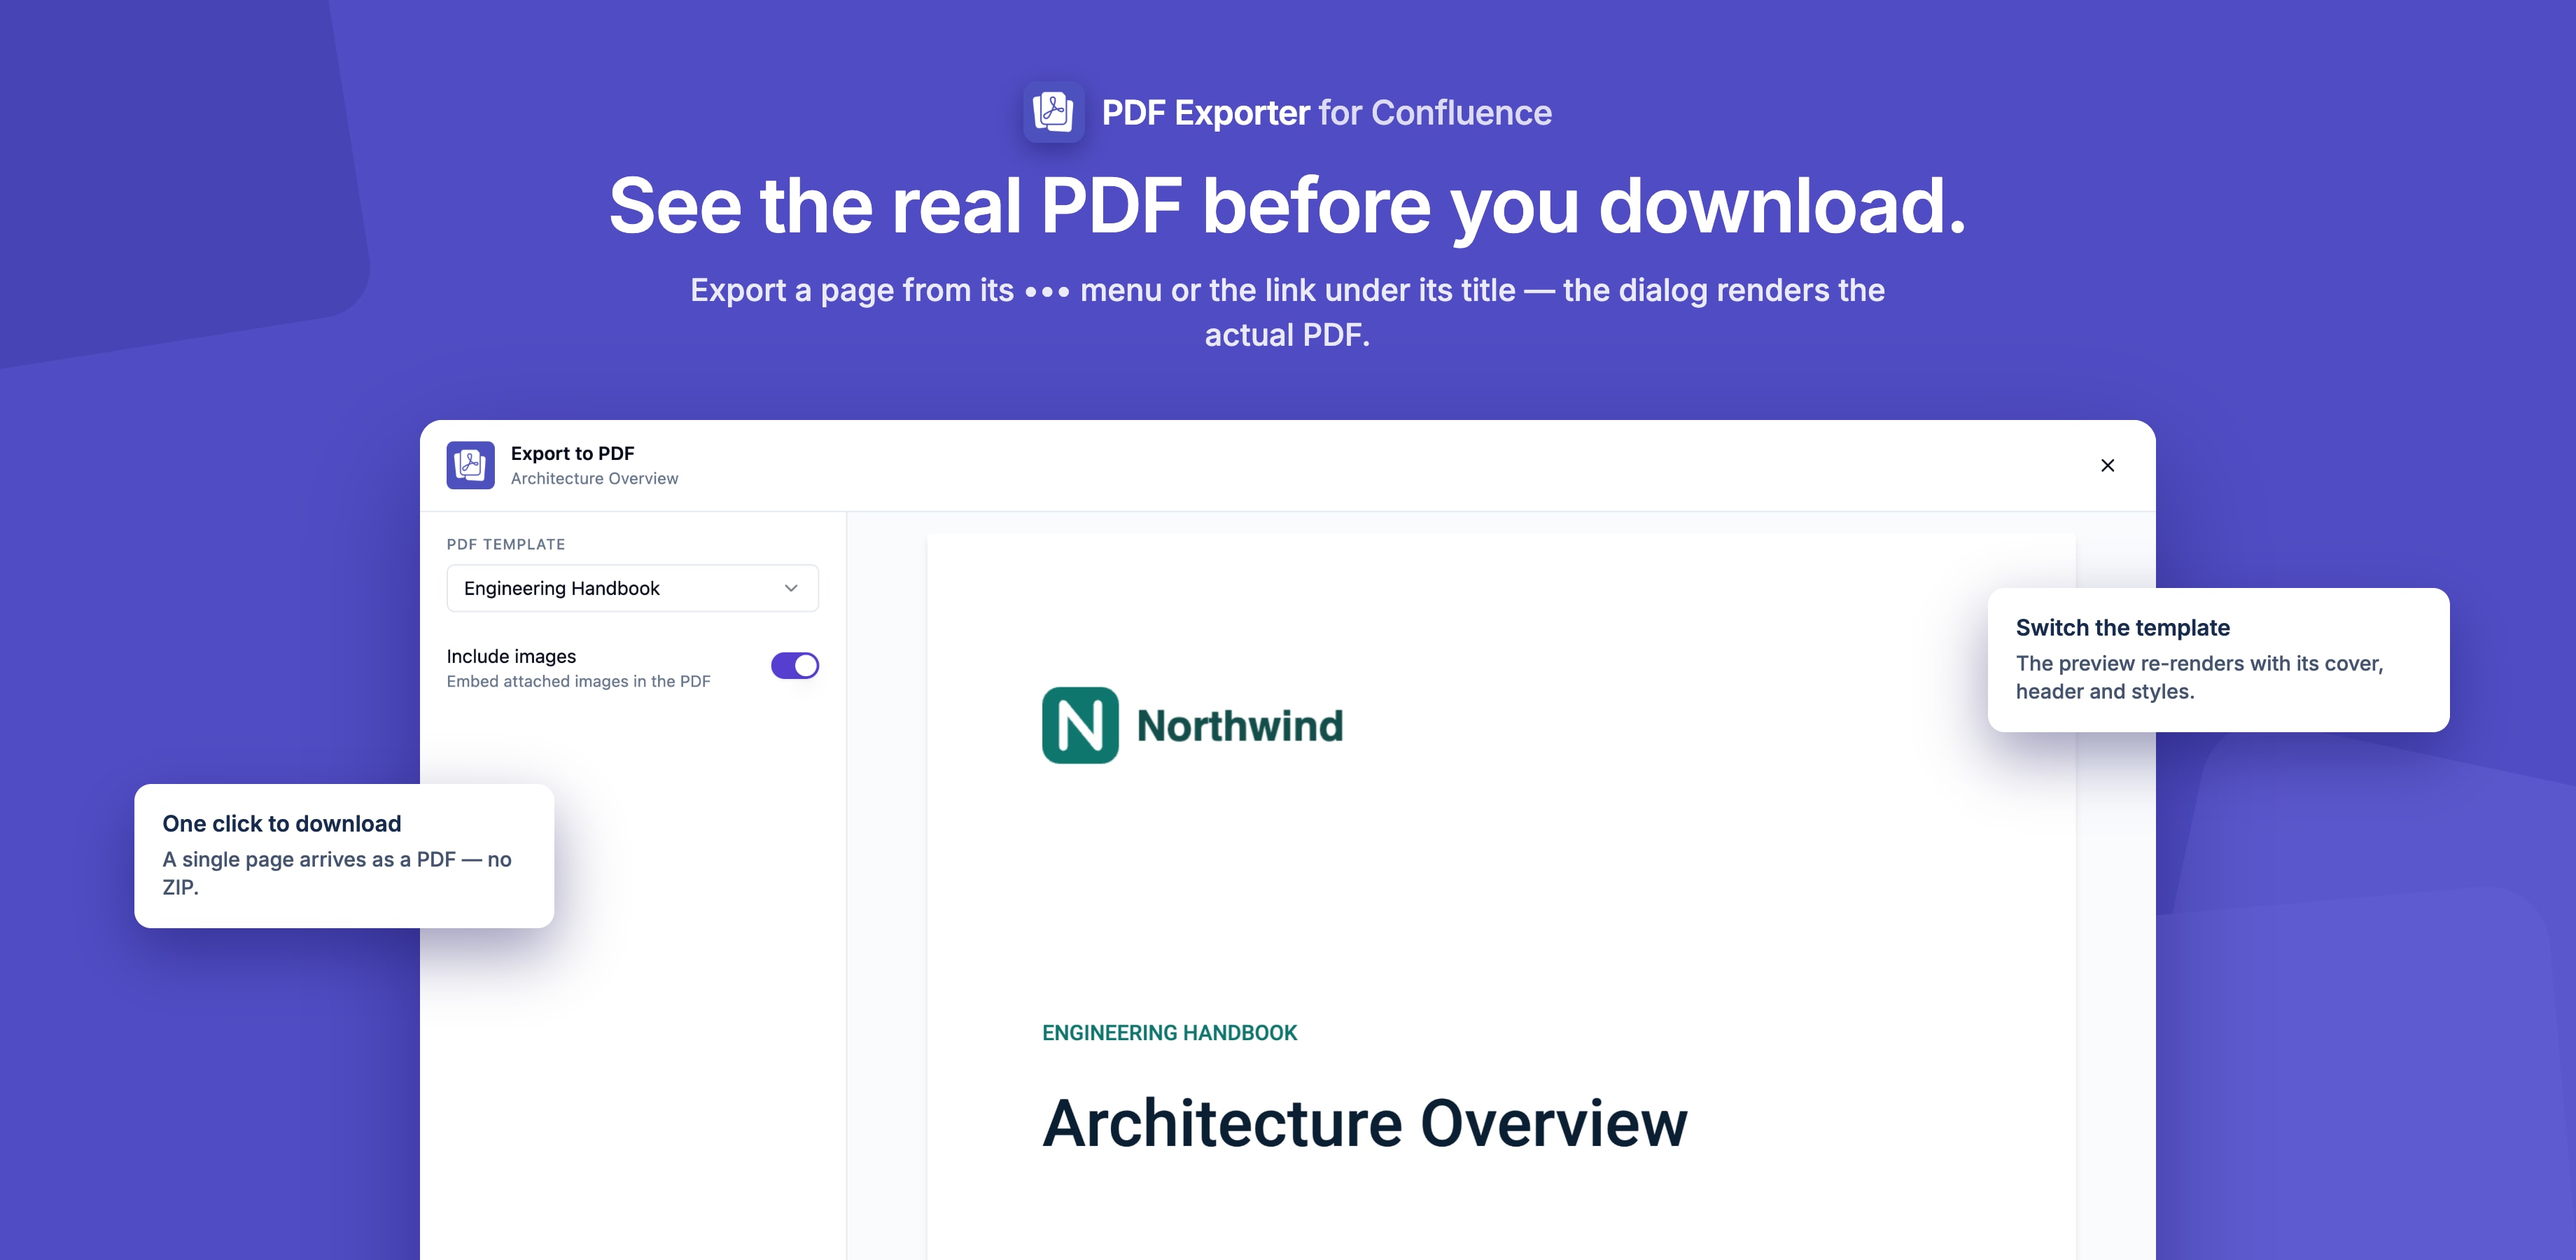Click PDF Exporter for Confluence banner title
The width and height of the screenshot is (2576, 1260).
[x=1326, y=113]
